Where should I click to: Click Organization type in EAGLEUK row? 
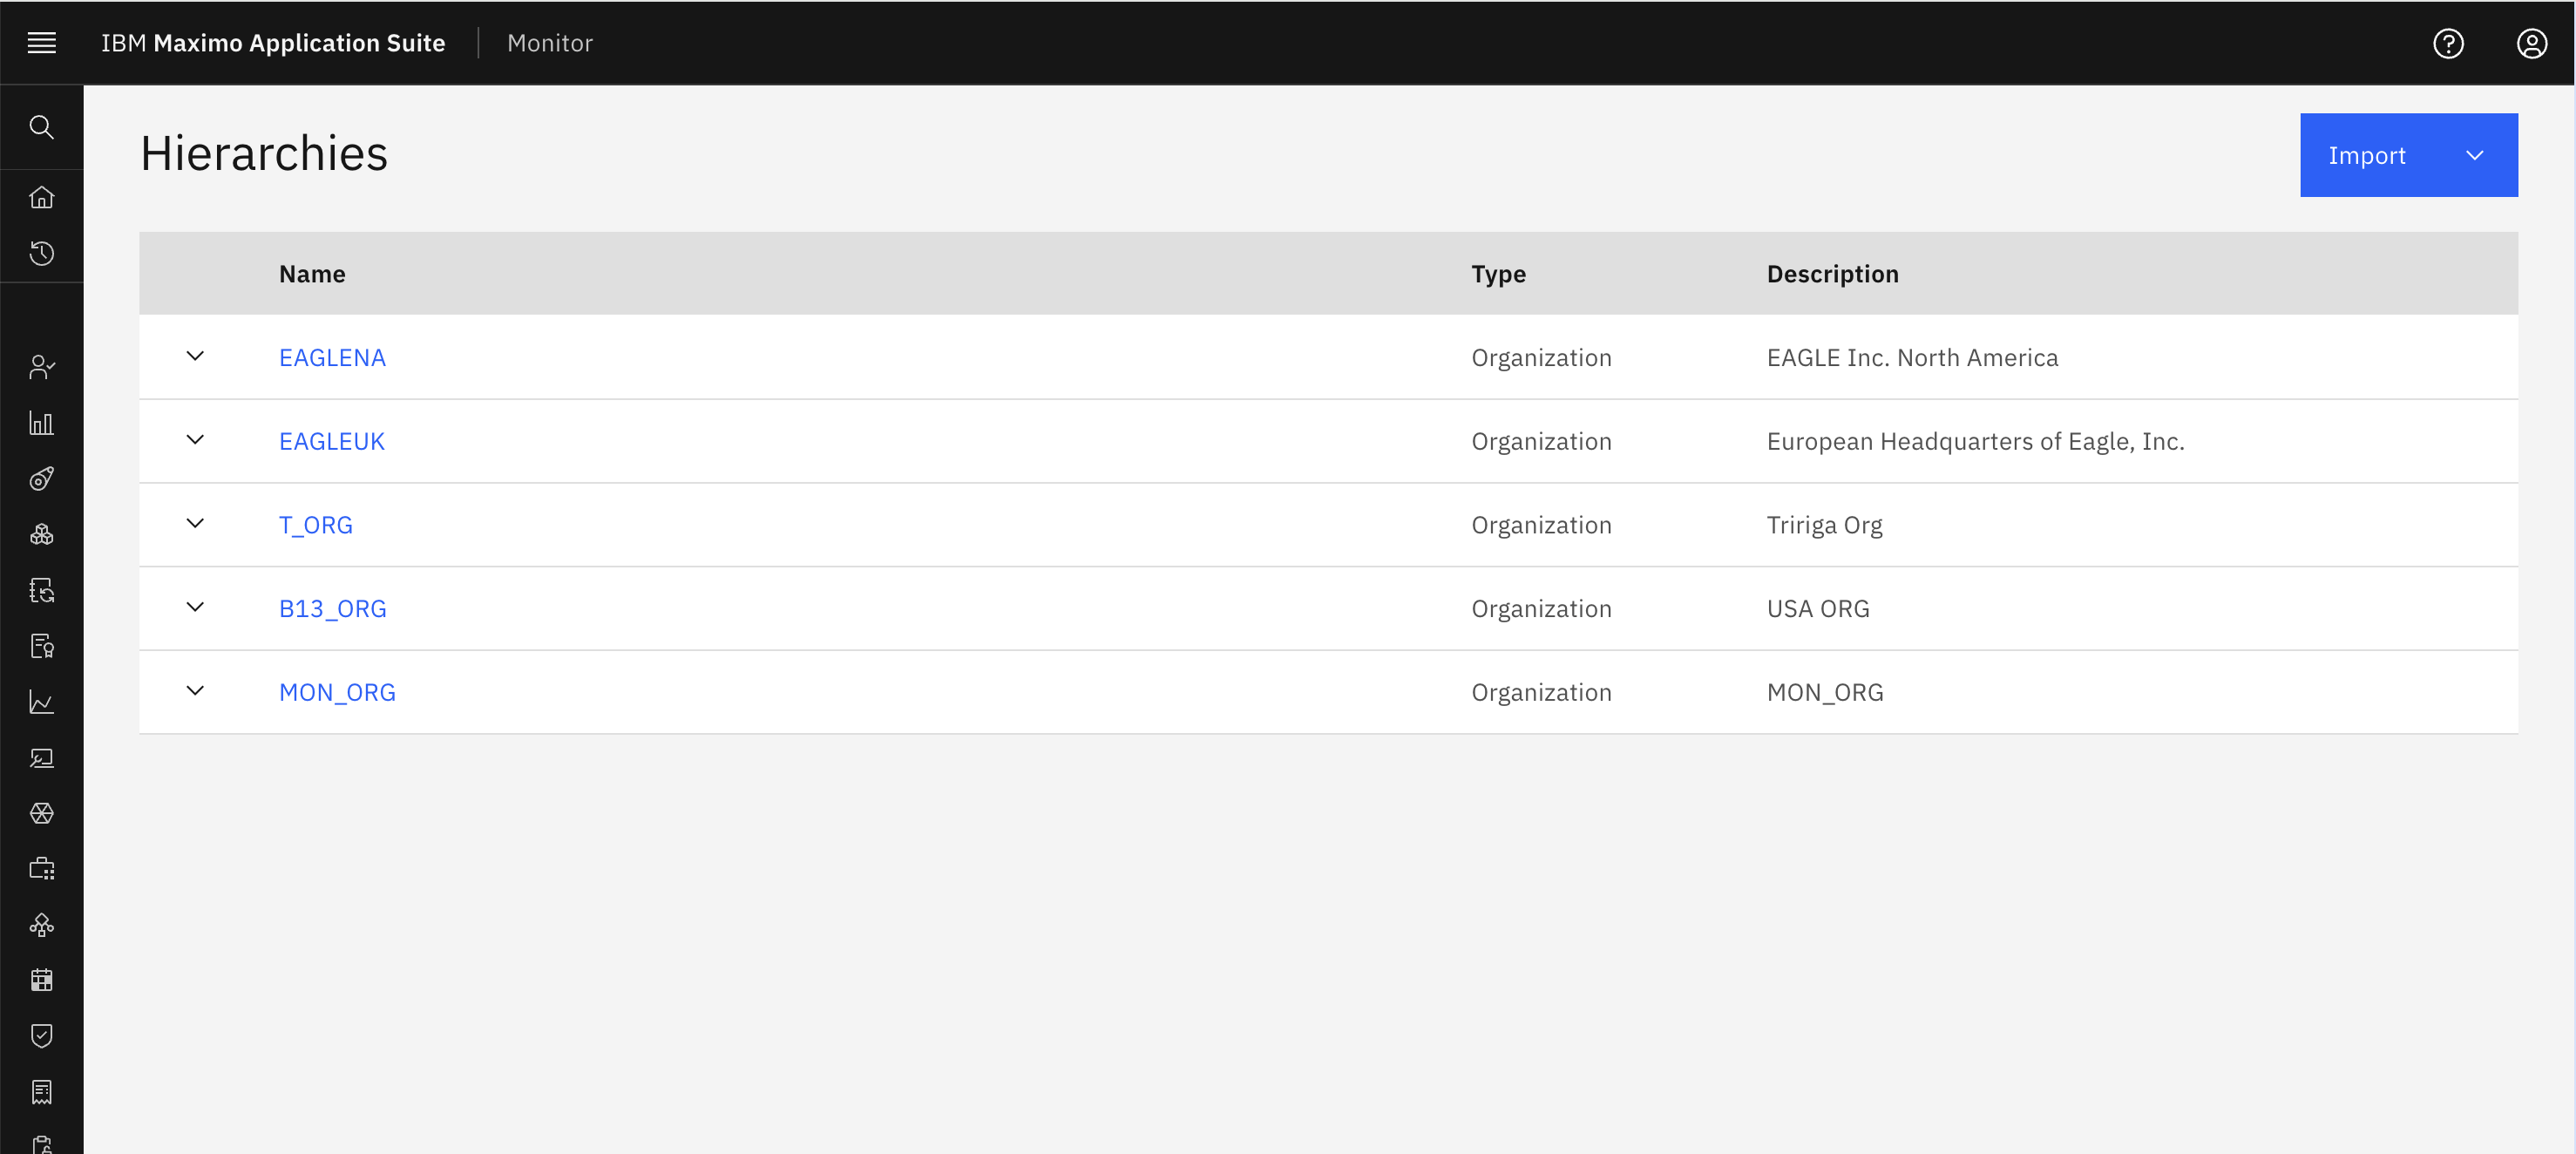coord(1541,441)
